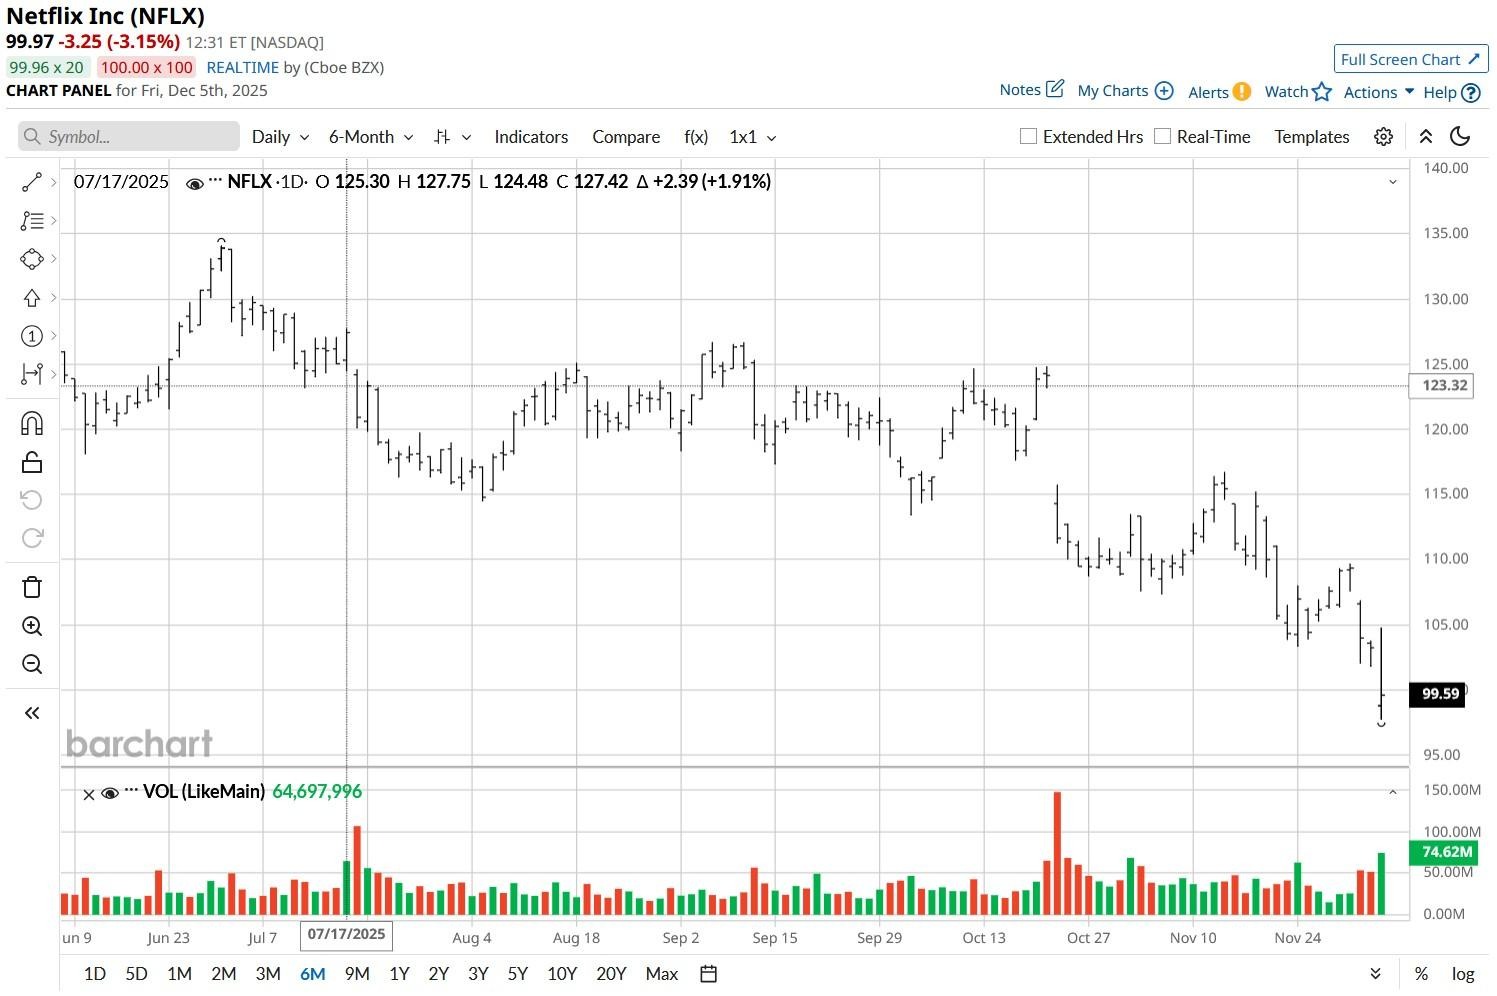Screen dimensions: 1497x996
Task: Collapse the main price pane
Action: [x=1392, y=182]
